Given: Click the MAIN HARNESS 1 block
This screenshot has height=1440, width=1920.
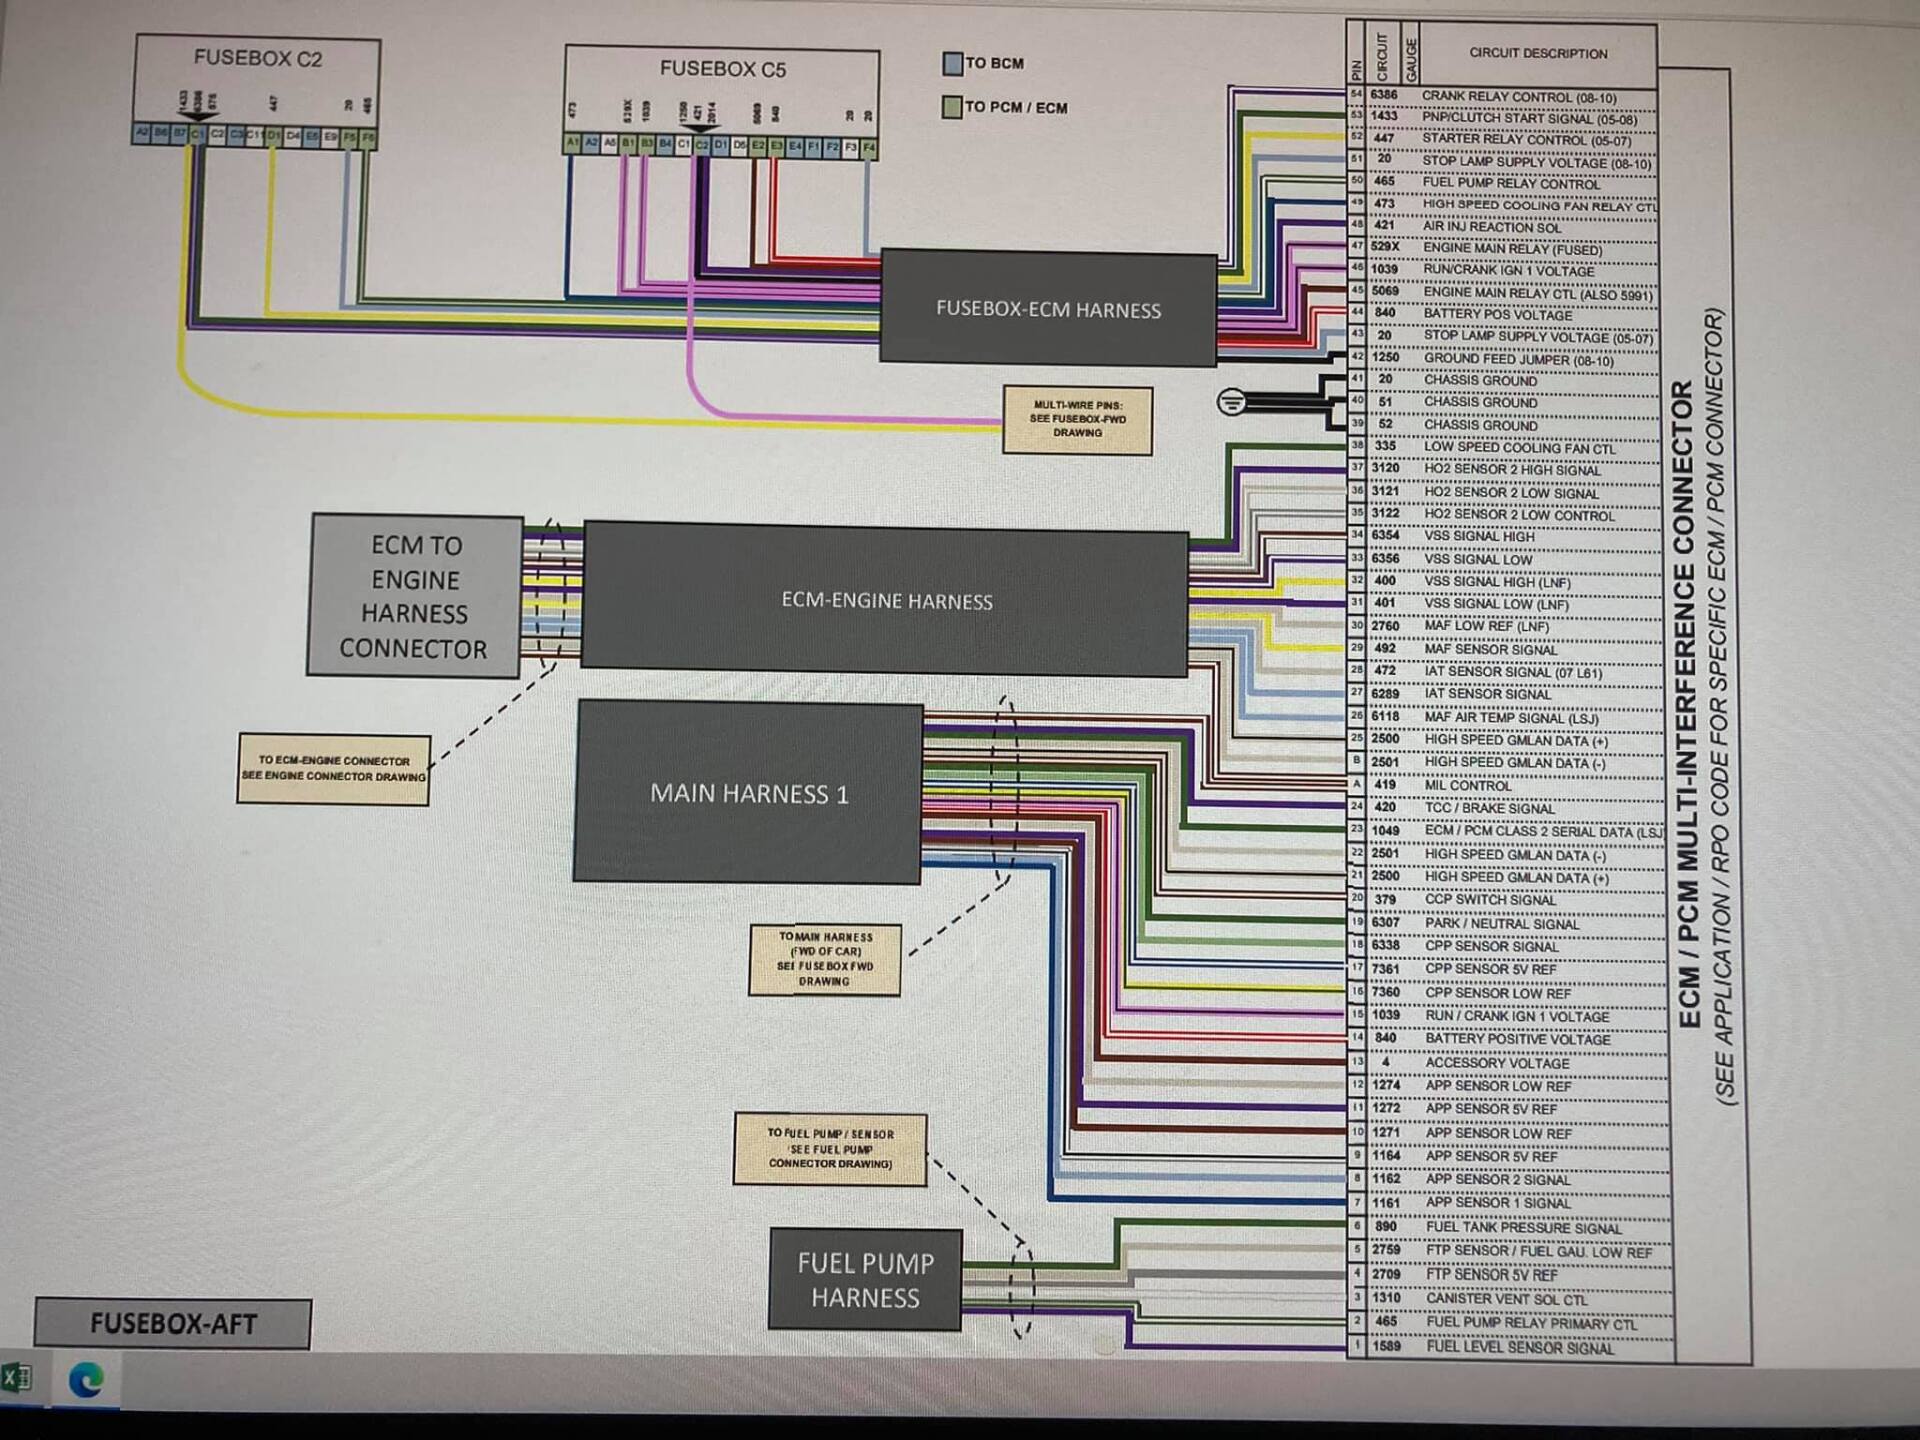Looking at the screenshot, I should 748,793.
